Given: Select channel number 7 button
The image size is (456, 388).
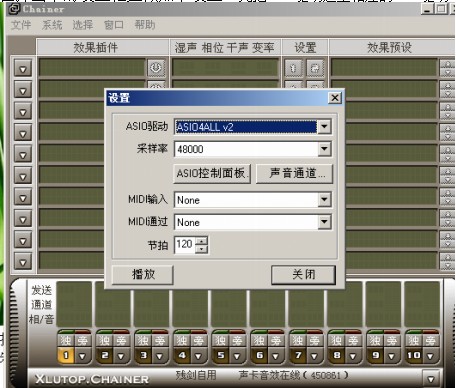Looking at the screenshot, I should pyautogui.click(x=298, y=355).
